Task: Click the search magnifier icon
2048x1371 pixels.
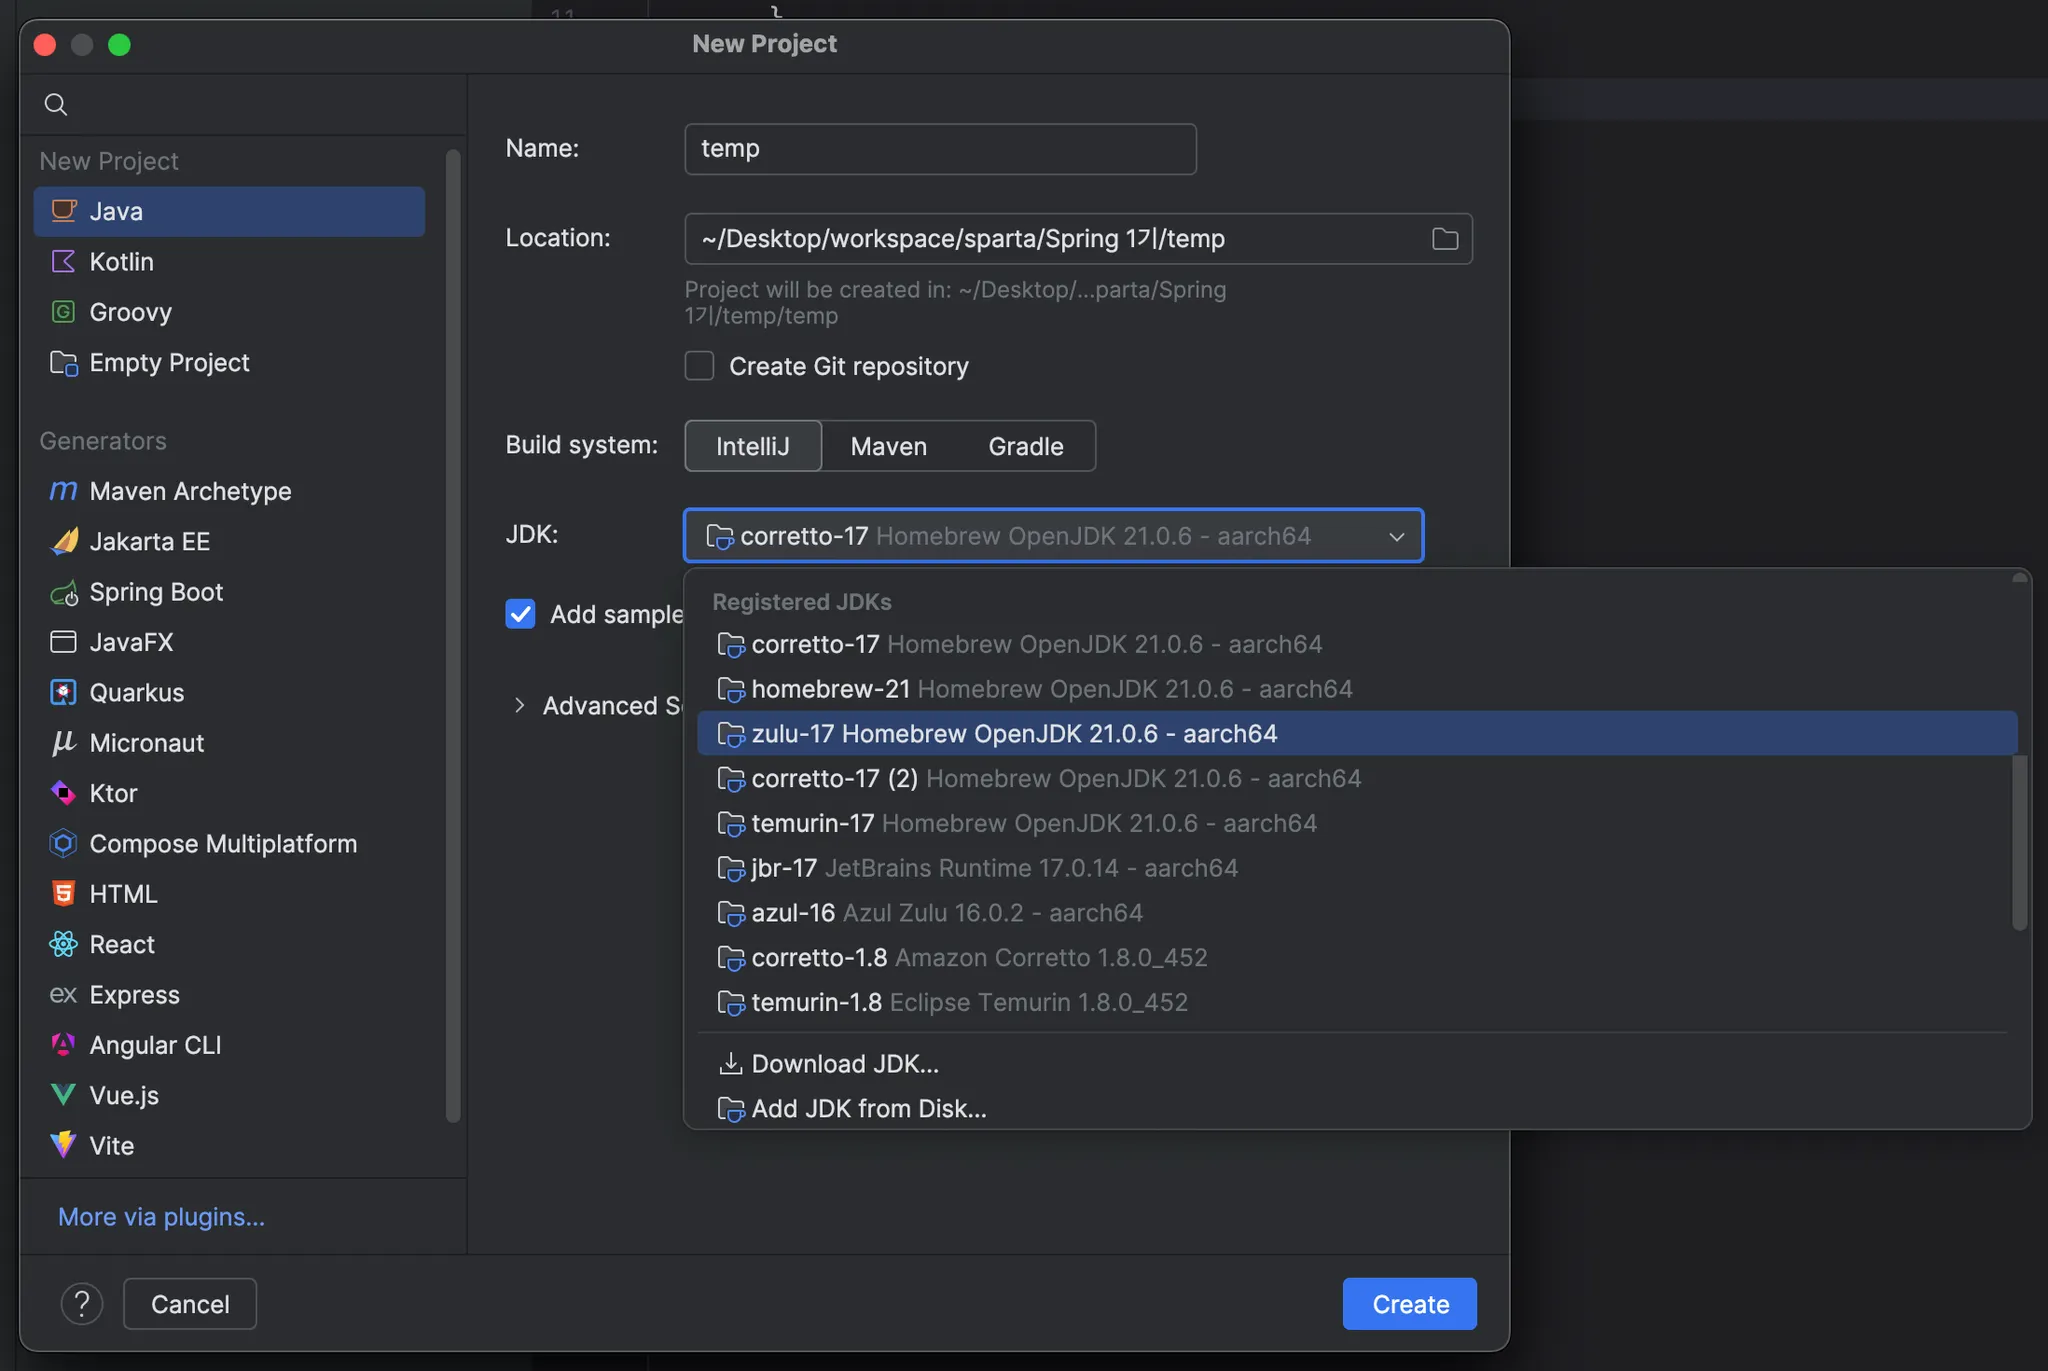Action: (56, 105)
